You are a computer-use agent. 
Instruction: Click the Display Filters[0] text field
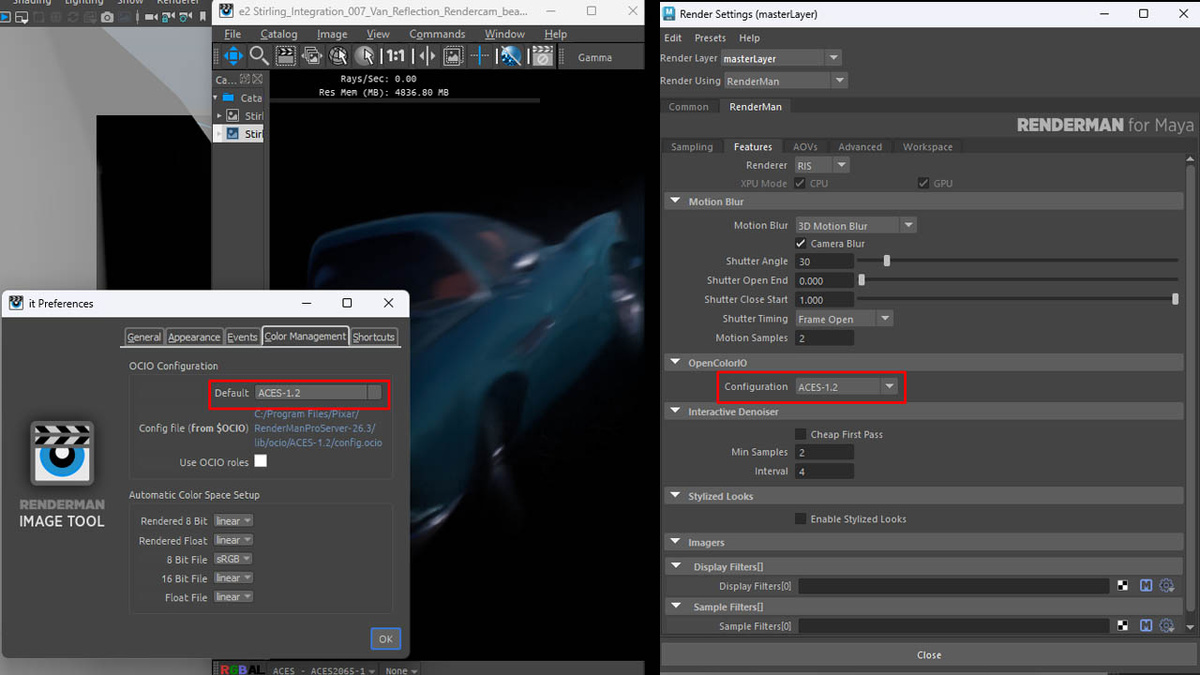click(953, 586)
